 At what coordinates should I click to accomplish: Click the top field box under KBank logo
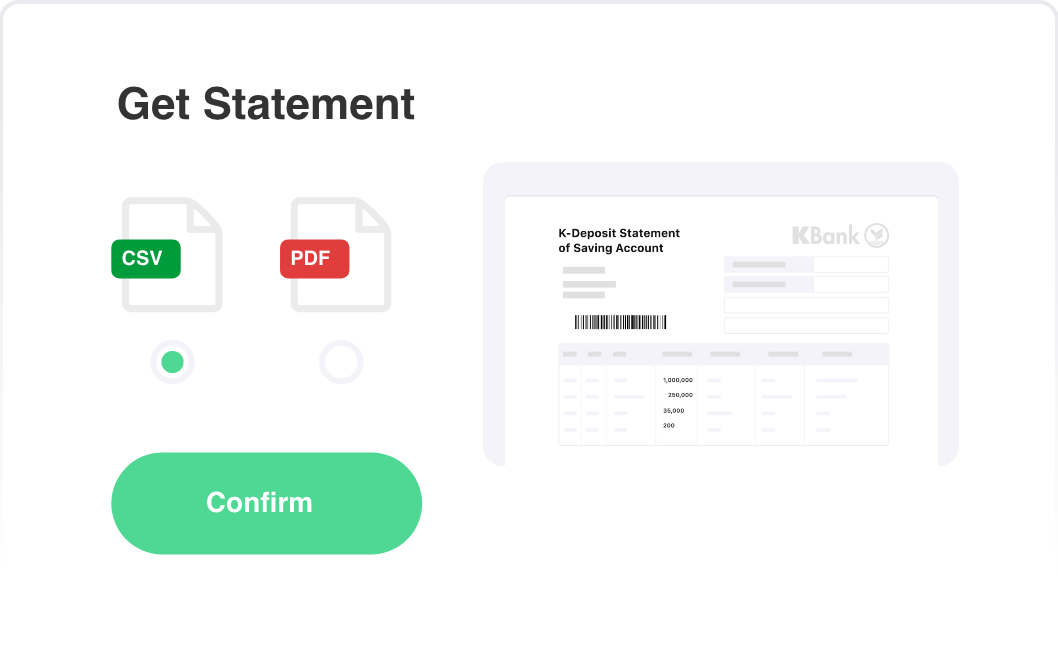pos(806,265)
